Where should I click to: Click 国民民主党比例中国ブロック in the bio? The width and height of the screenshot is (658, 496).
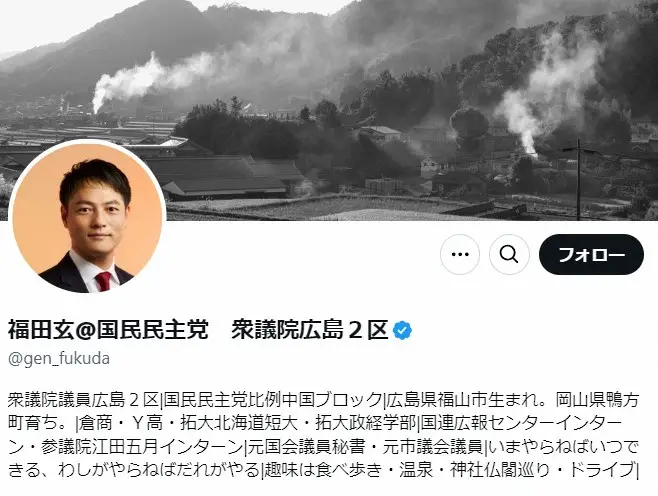[273, 400]
